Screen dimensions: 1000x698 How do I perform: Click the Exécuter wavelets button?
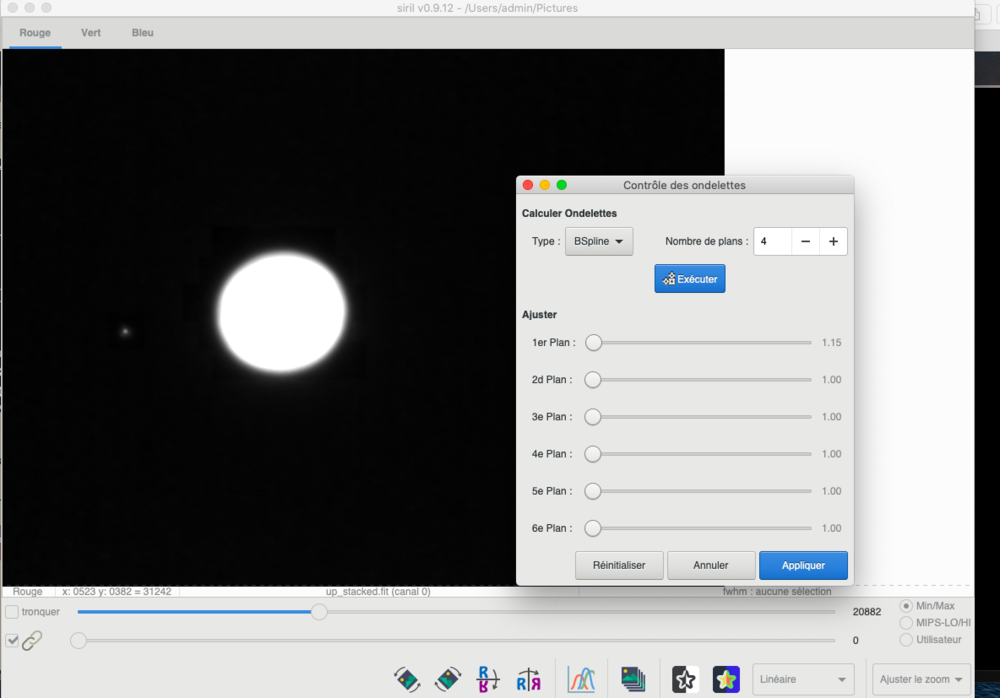coord(689,279)
